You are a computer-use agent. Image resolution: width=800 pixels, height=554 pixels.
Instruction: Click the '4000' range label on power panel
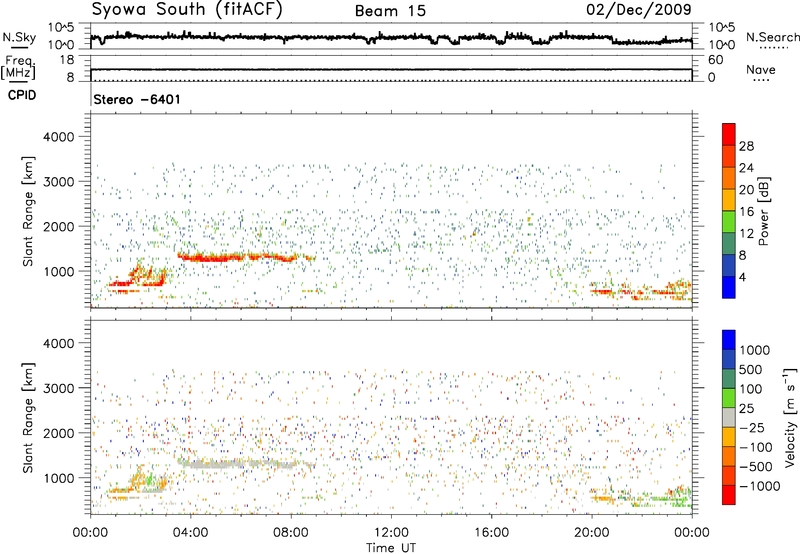point(58,137)
